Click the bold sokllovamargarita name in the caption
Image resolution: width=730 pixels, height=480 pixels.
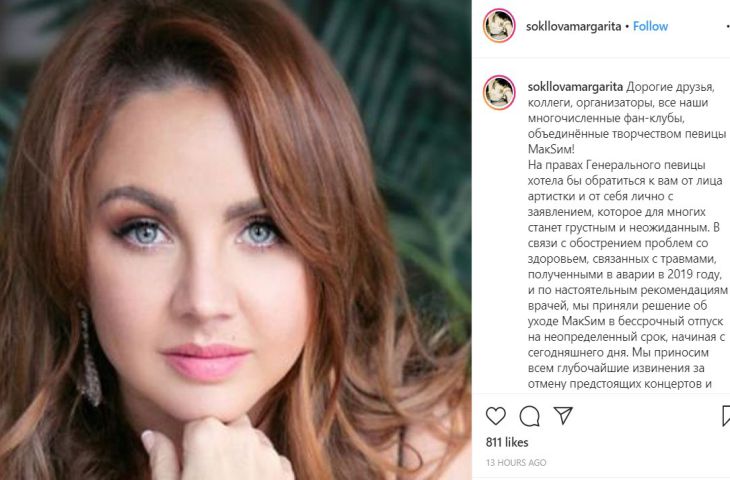(x=575, y=87)
